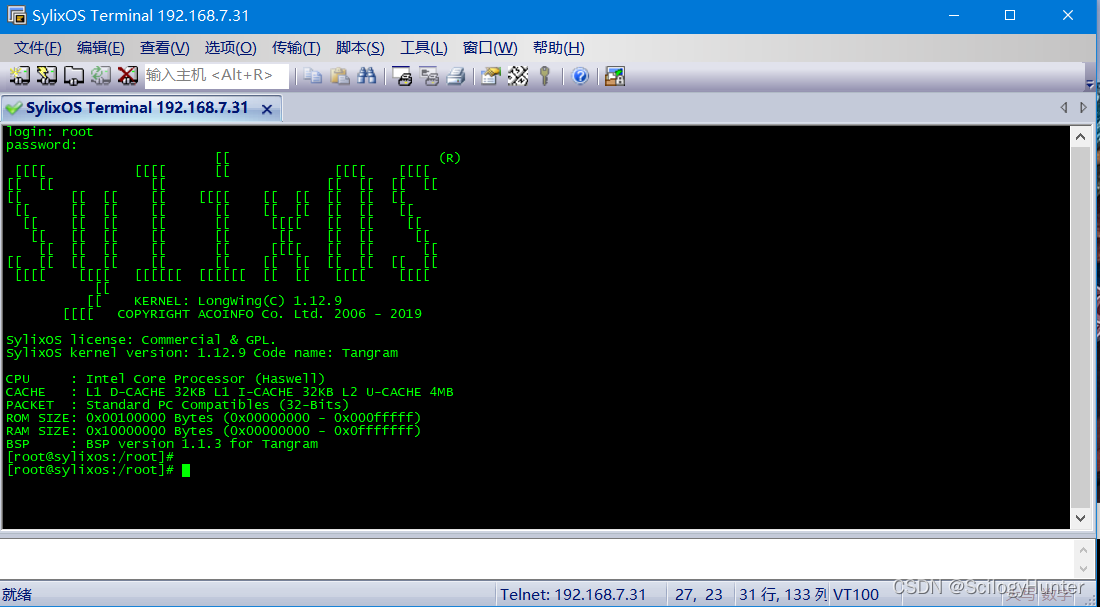Screen dimensions: 1100x607
Task: Click the 'SylixOS license: Commercial & GPL.' line
Action: tap(141, 340)
